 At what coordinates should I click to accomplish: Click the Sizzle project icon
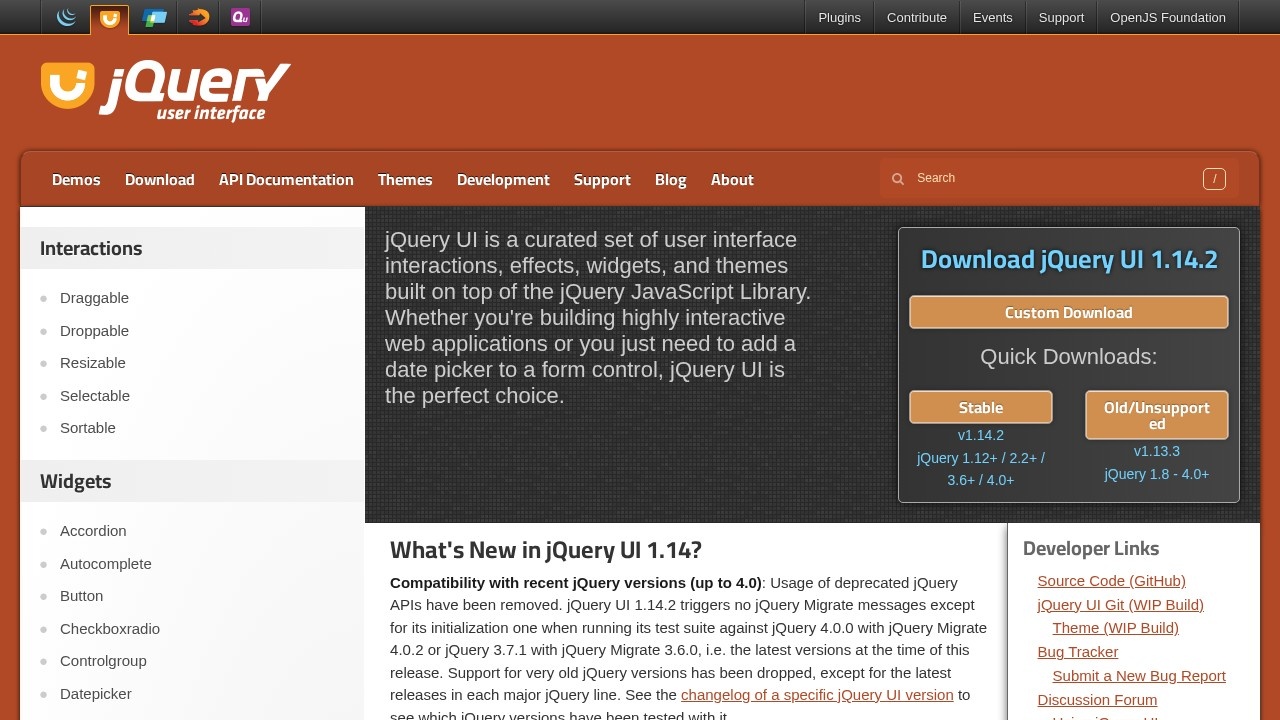coord(197,17)
